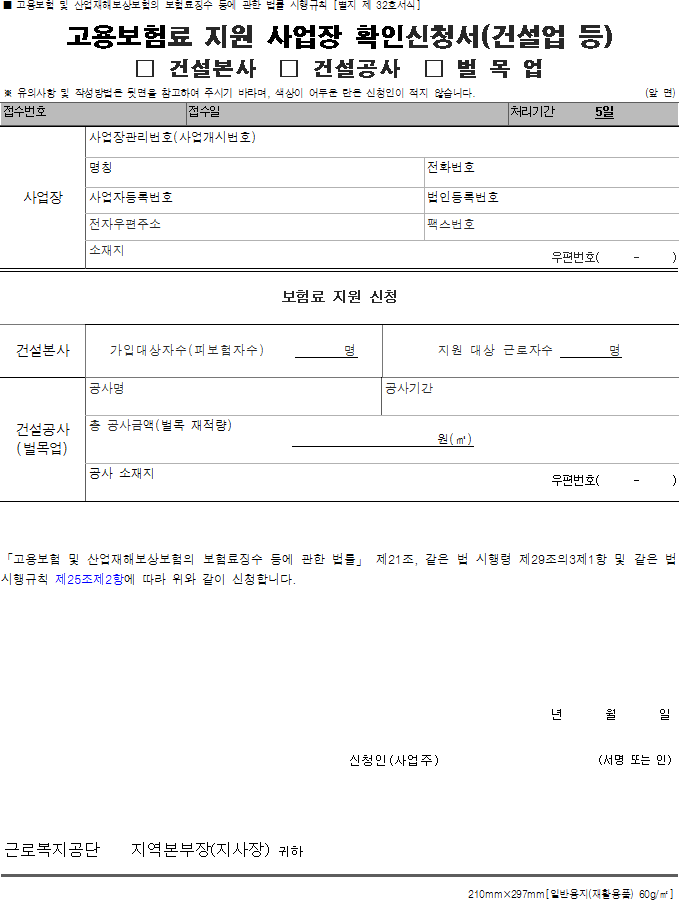Image resolution: width=679 pixels, height=900 pixels.
Task: Click the 공사기간 field
Action: pyautogui.click(x=530, y=397)
